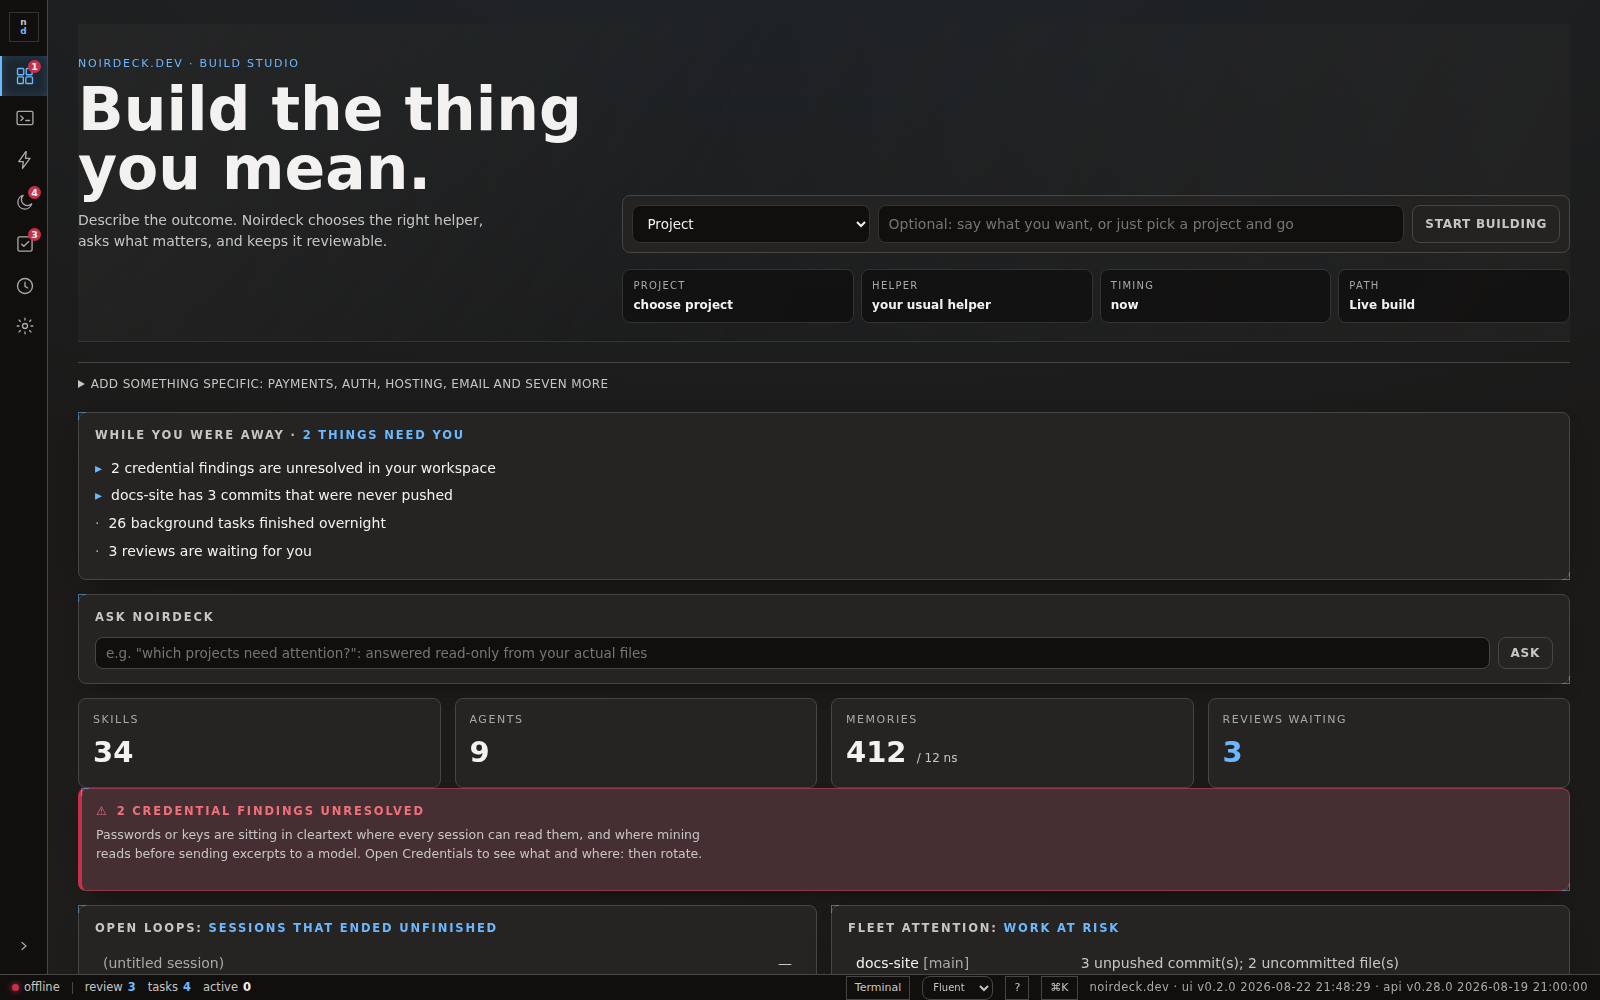Open the dashboard grid icon in sidebar

pos(24,76)
